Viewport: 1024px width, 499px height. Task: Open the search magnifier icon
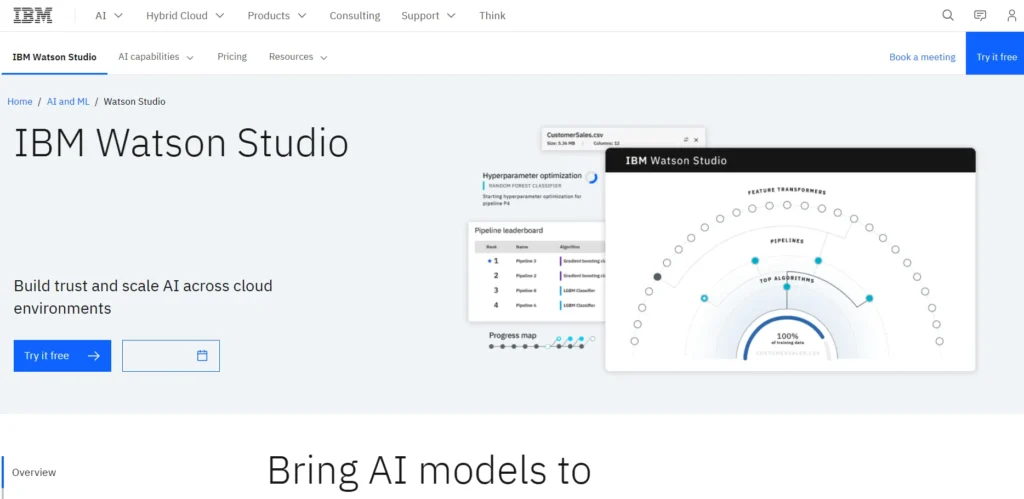[948, 16]
